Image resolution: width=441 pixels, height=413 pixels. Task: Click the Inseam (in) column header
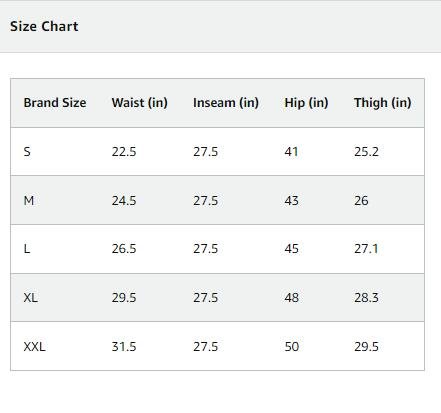(226, 103)
